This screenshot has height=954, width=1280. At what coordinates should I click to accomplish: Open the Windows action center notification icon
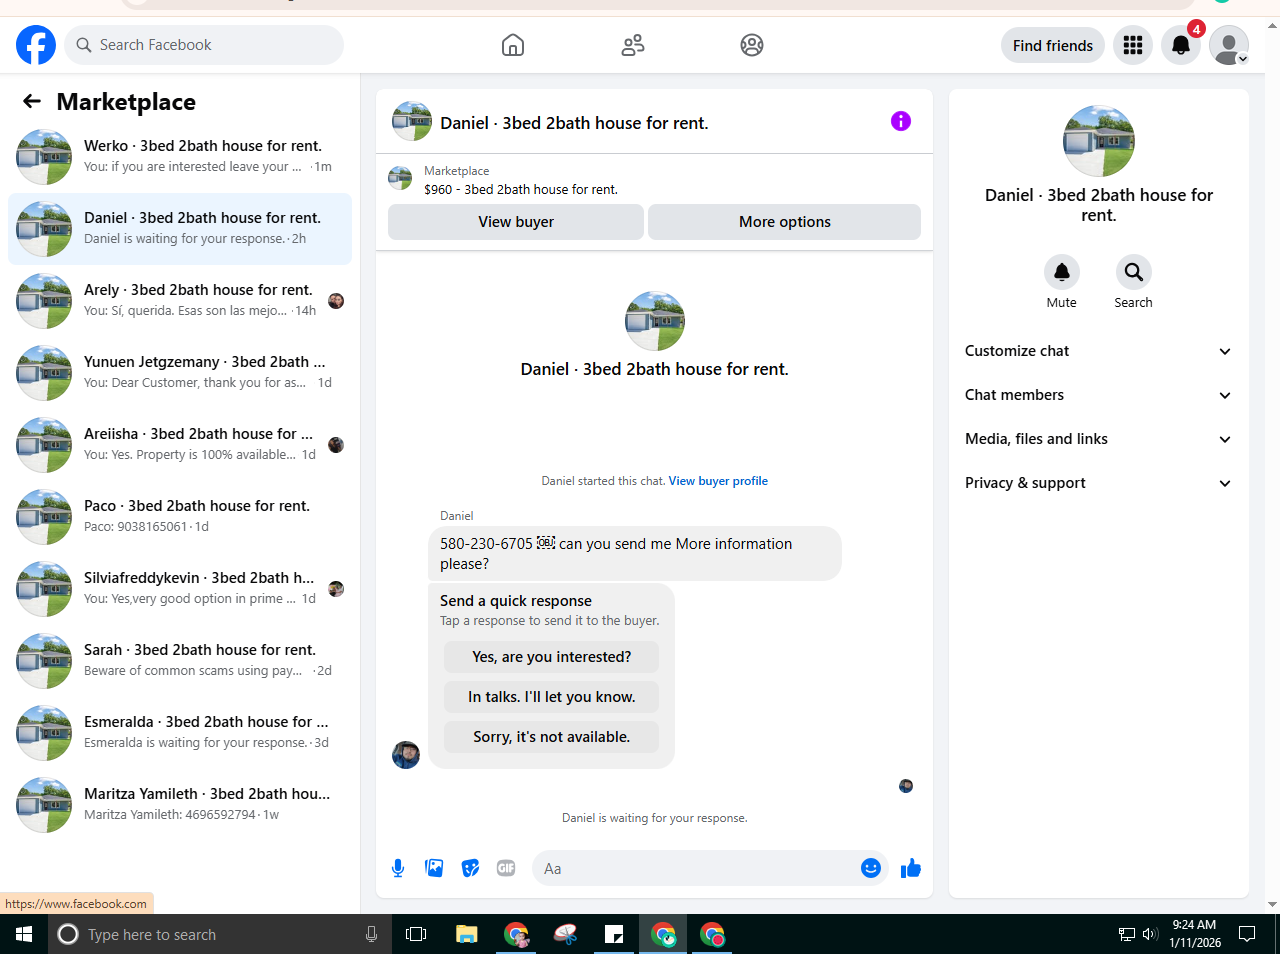tap(1247, 934)
